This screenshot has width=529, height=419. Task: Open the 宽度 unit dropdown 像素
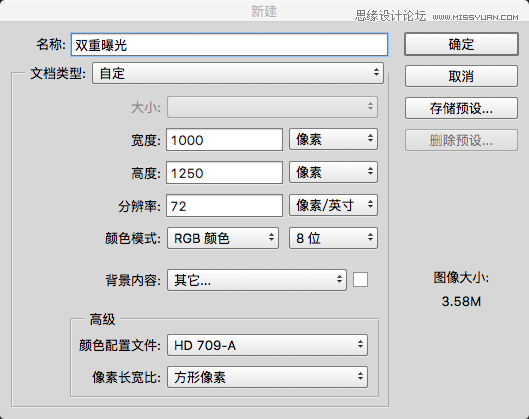pyautogui.click(x=333, y=139)
